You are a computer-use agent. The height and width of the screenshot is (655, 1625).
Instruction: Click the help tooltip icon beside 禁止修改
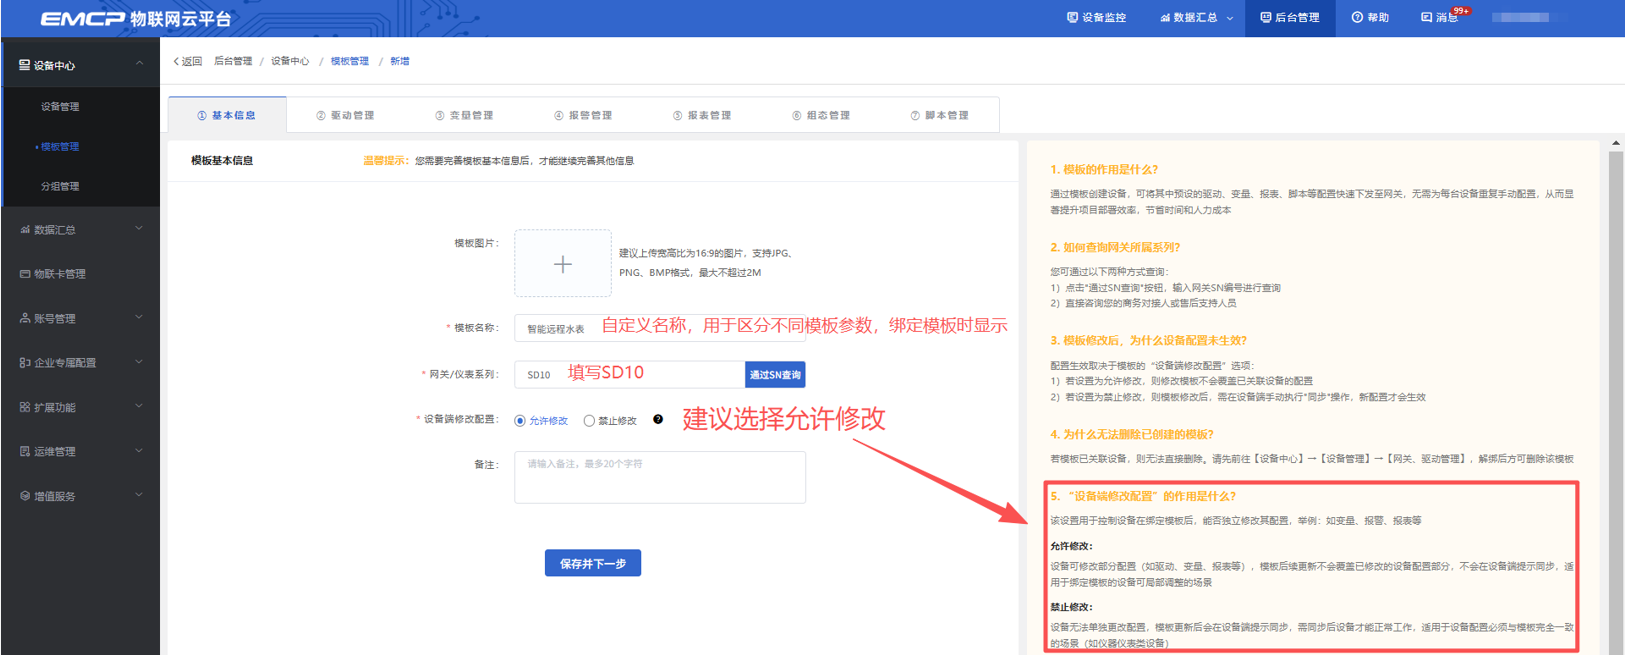(x=658, y=419)
